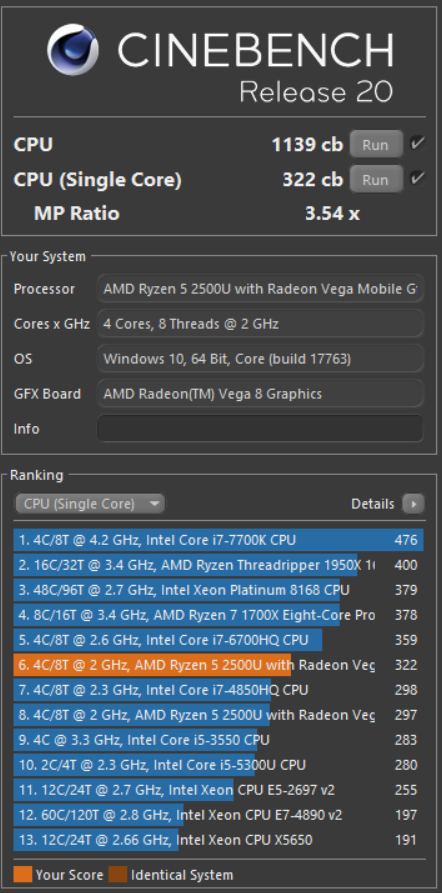Select ranking row 3 Xeon Platinum 8168

(x=219, y=590)
